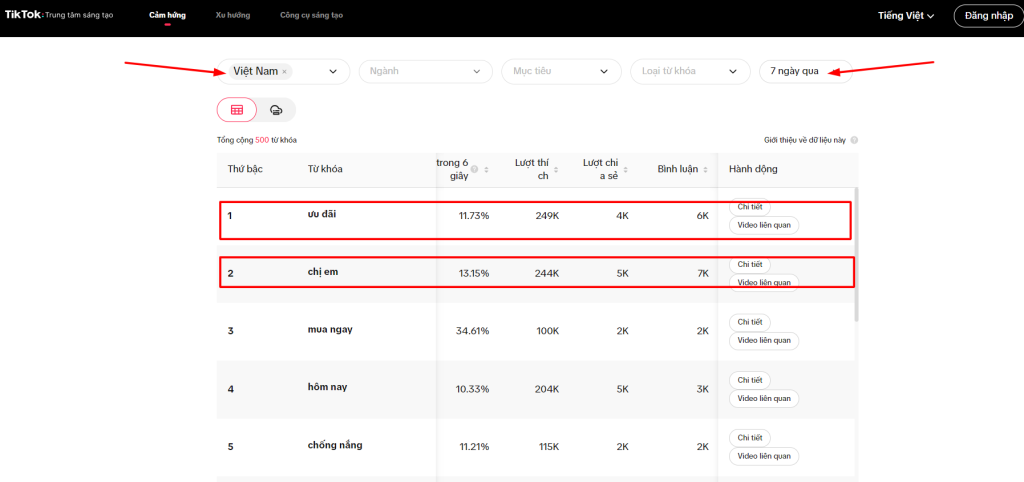Viewport: 1024px width, 482px height.
Task: Open the '7 ngày qua' time range selector
Action: (805, 71)
